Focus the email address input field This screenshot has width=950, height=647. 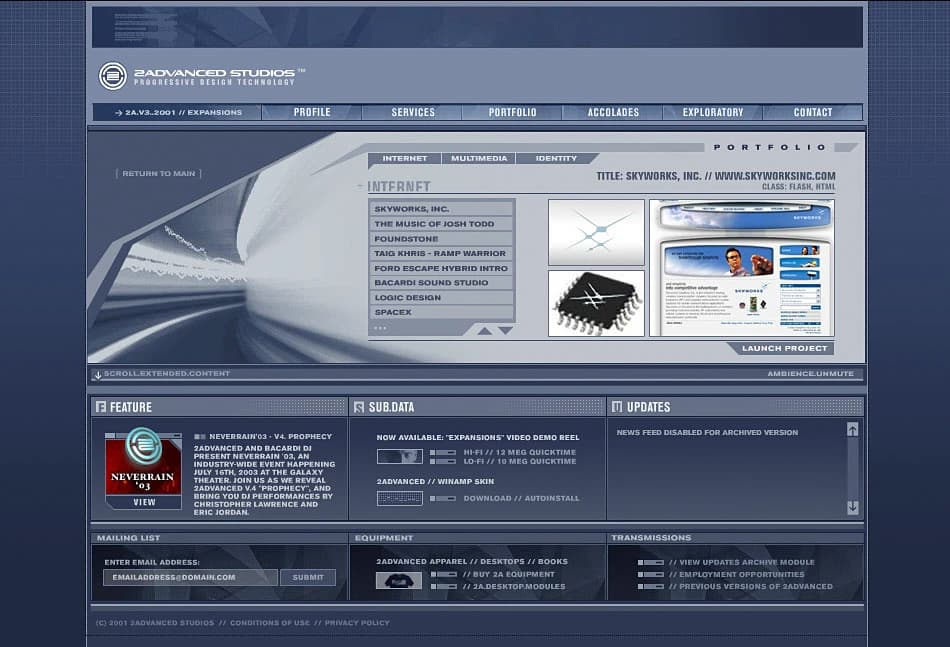click(190, 577)
